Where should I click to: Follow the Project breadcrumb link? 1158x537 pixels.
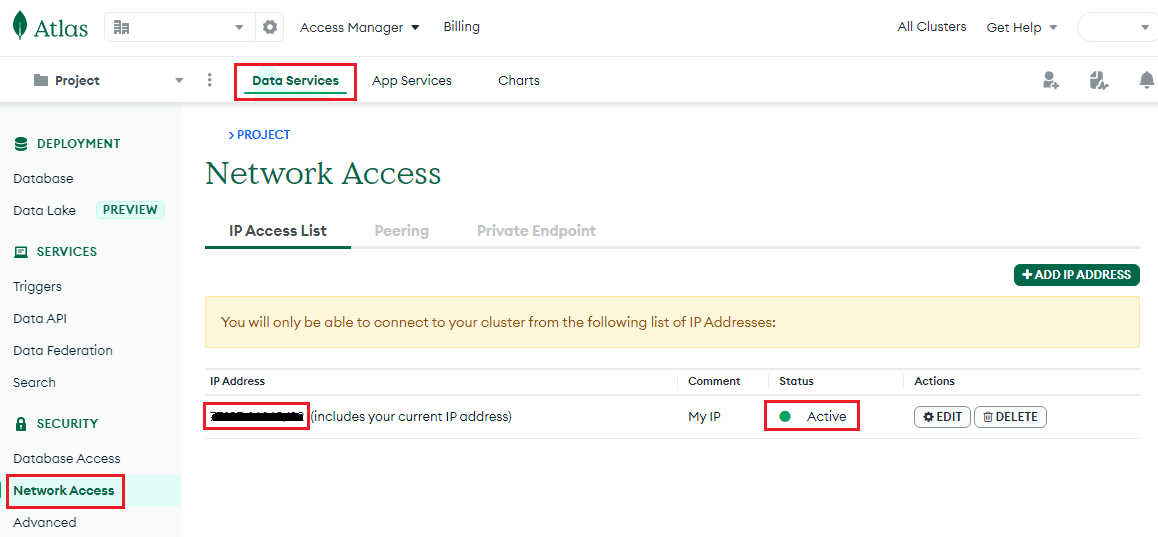pos(262,134)
